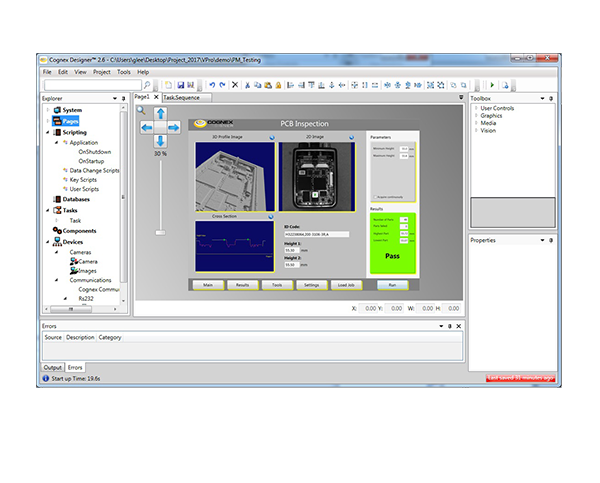
Task: Click the blue Run button on the page
Action: tap(393, 285)
